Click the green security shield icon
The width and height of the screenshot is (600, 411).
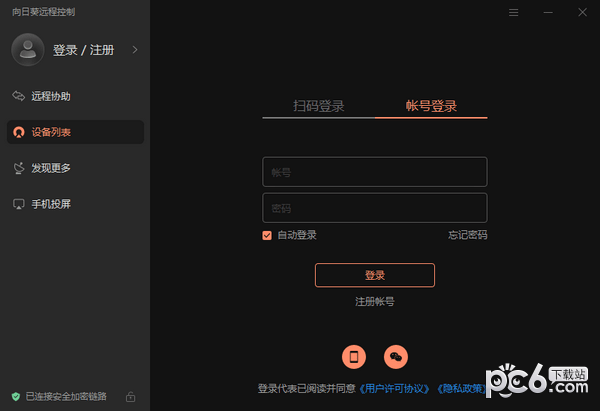coord(16,396)
